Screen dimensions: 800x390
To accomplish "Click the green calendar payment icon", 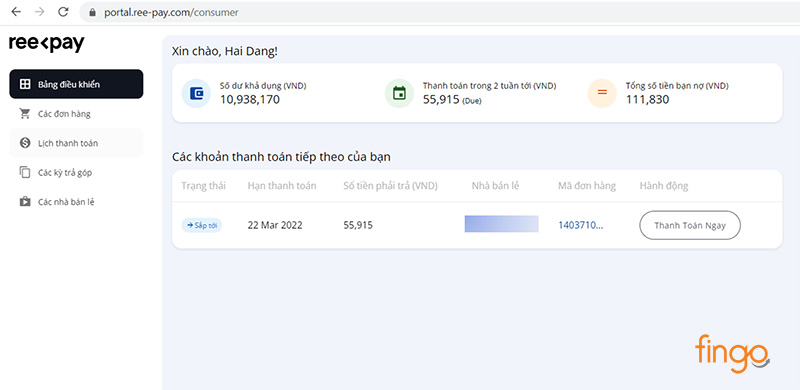I will click(399, 93).
